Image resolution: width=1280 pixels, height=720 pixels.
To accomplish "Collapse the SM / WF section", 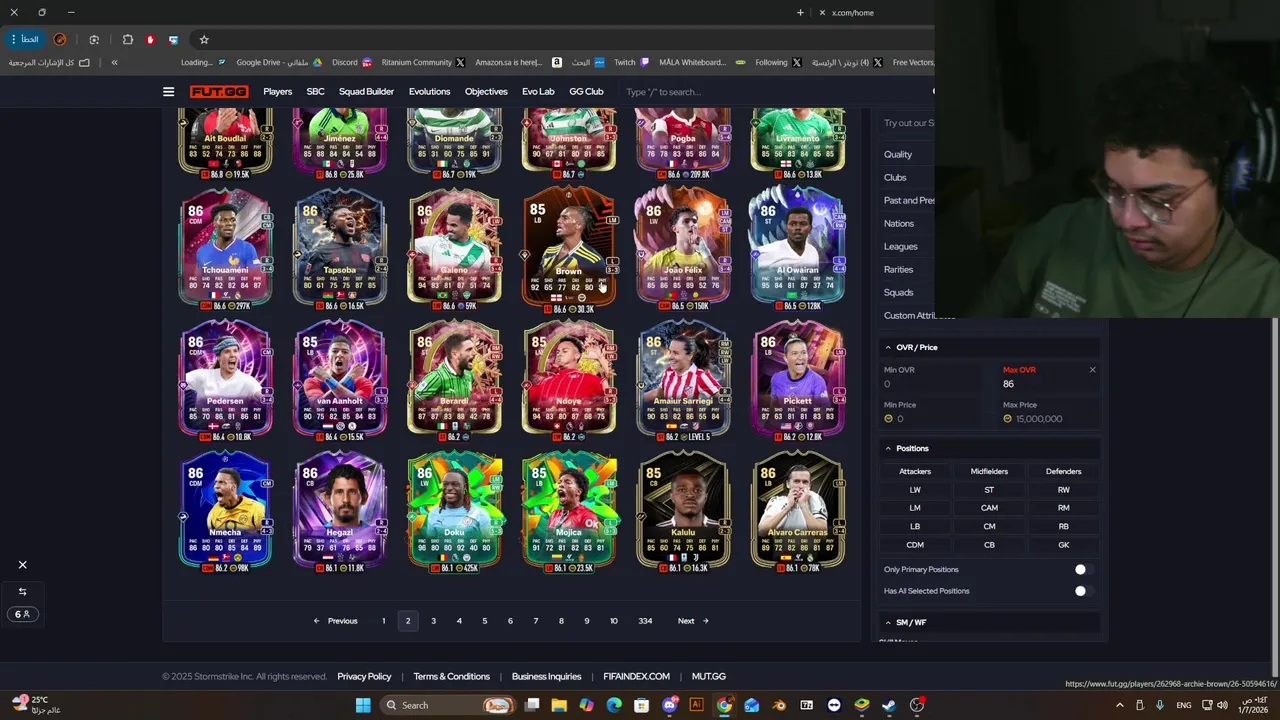I will [x=990, y=622].
